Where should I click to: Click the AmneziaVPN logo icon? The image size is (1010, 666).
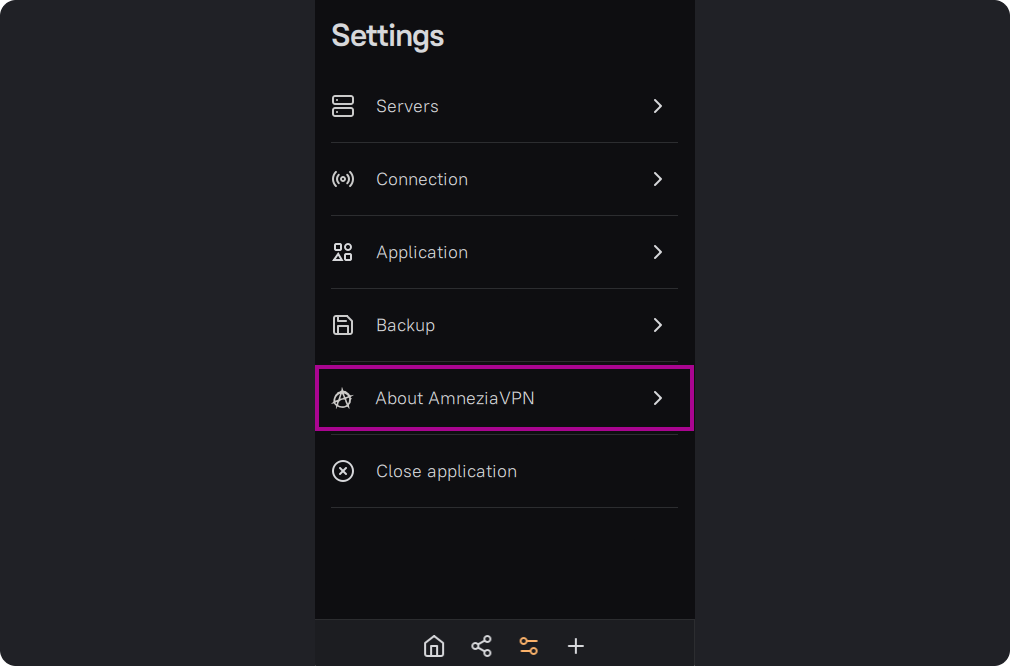(x=343, y=398)
